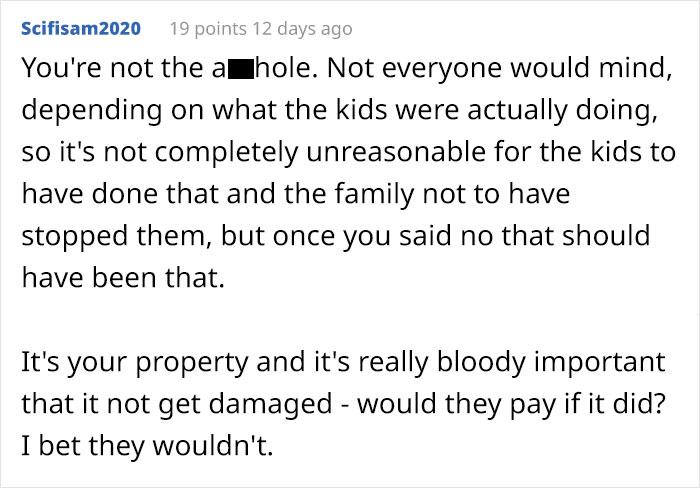Click the word 'important' in the second paragraph
Image resolution: width=700 pixels, height=488 pixels.
pyautogui.click(x=600, y=363)
